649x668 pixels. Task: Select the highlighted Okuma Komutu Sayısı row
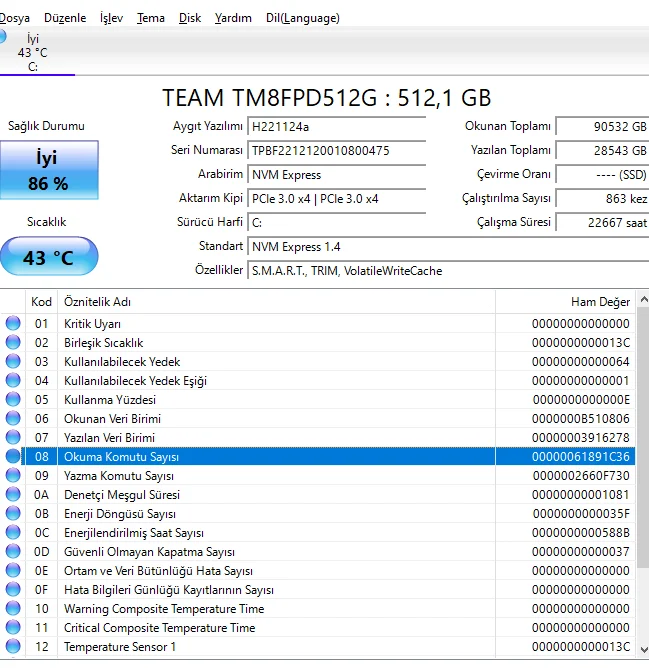click(317, 457)
